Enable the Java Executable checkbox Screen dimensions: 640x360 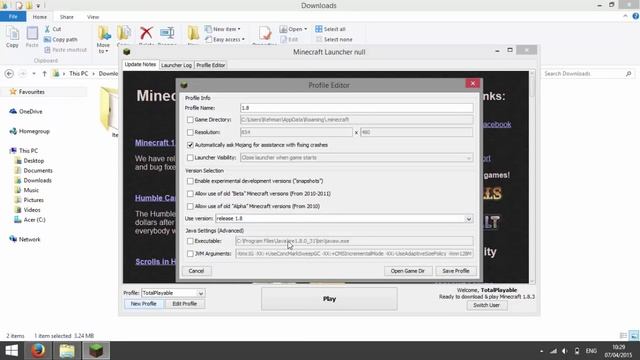pos(190,241)
